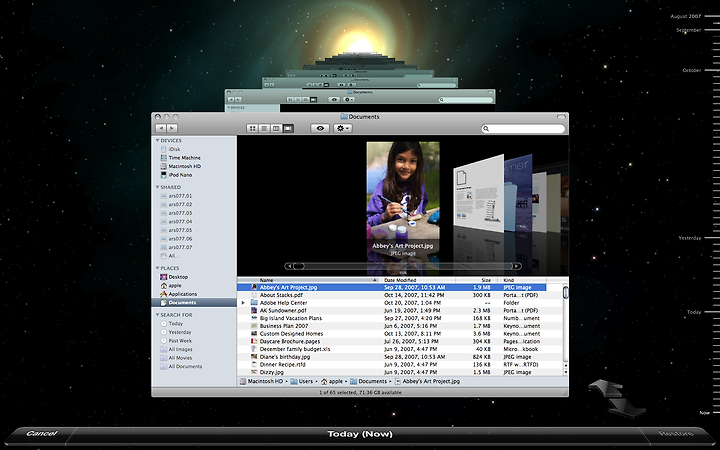
Task: Collapse the PLACES sidebar section
Action: pyautogui.click(x=158, y=268)
